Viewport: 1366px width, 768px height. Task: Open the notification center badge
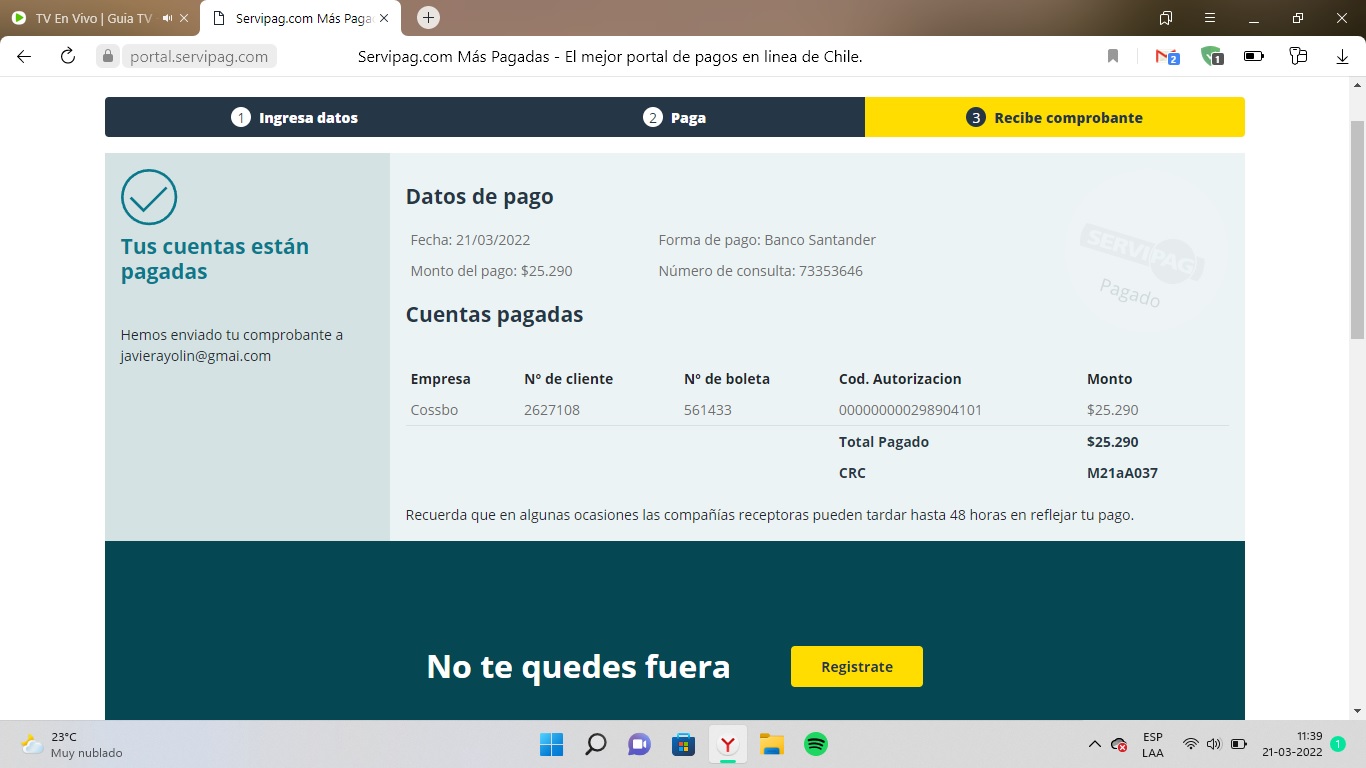(1338, 745)
